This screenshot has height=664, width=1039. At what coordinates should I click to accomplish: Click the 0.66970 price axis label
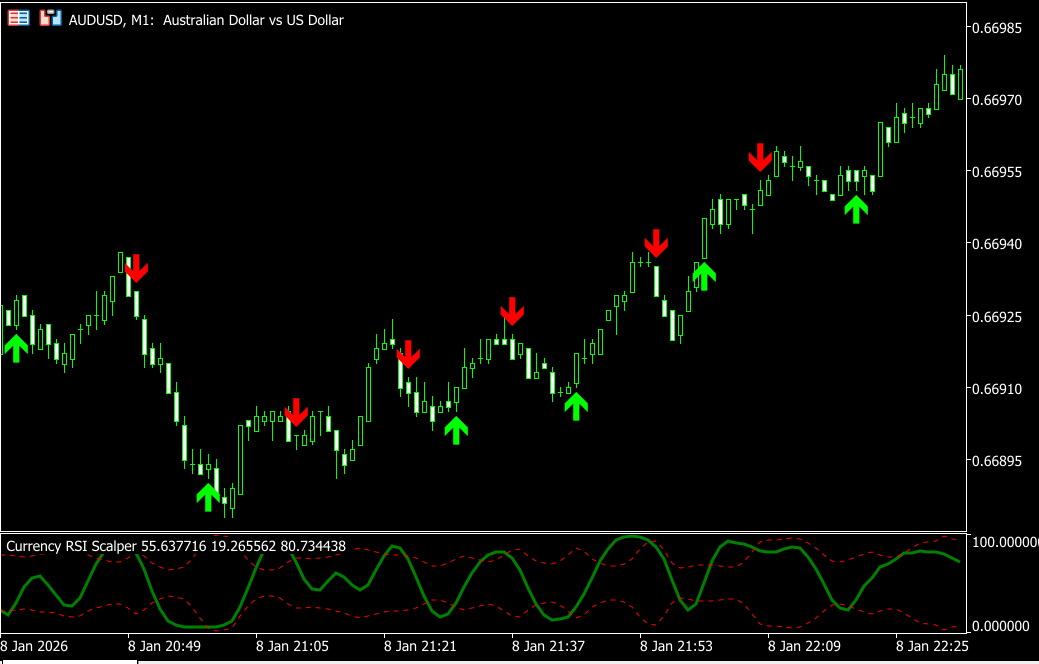pyautogui.click(x=1001, y=100)
